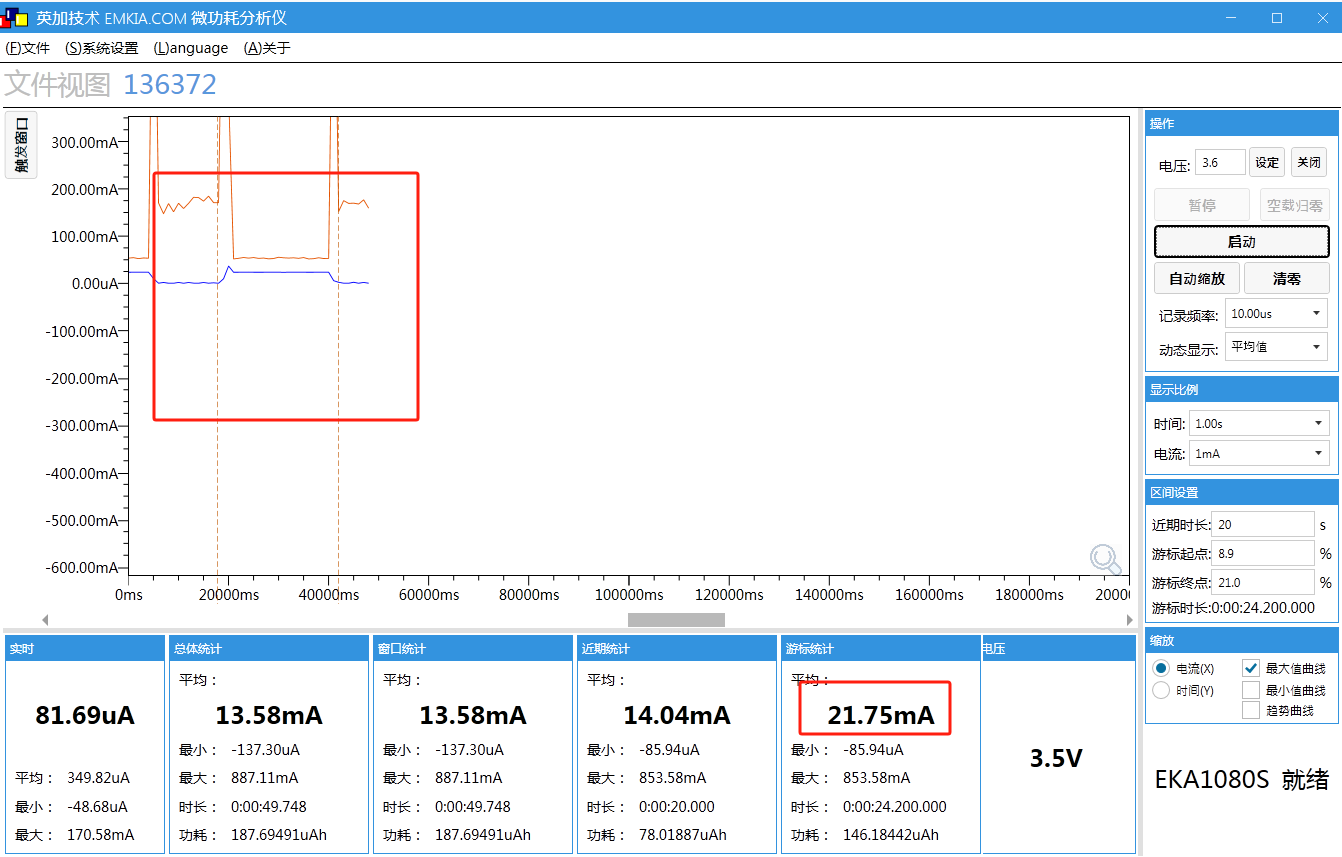The width and height of the screenshot is (1342, 857).
Task: Click the 关闭 voltage button
Action: [x=1308, y=162]
